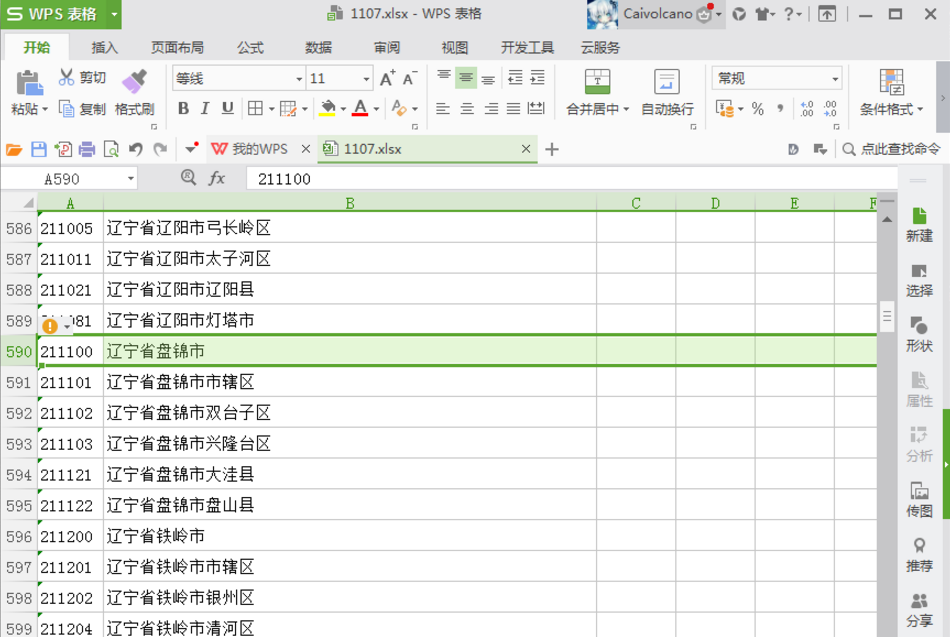Add new document tab with plus
950x637 pixels.
pyautogui.click(x=552, y=149)
